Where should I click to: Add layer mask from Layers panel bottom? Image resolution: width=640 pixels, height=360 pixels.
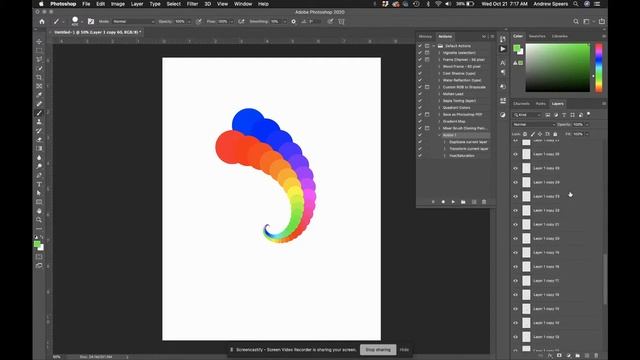(559, 356)
